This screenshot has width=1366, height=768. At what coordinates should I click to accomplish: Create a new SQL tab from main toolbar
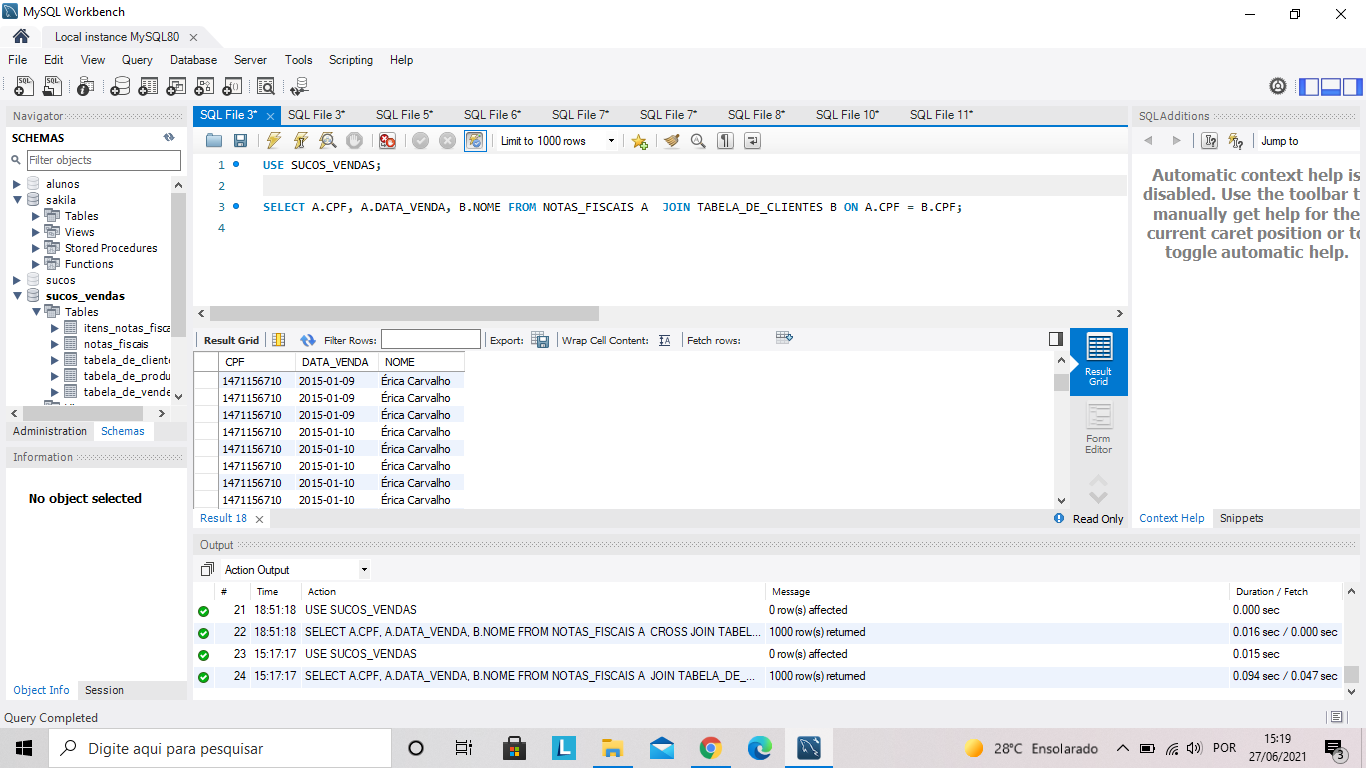pos(24,87)
